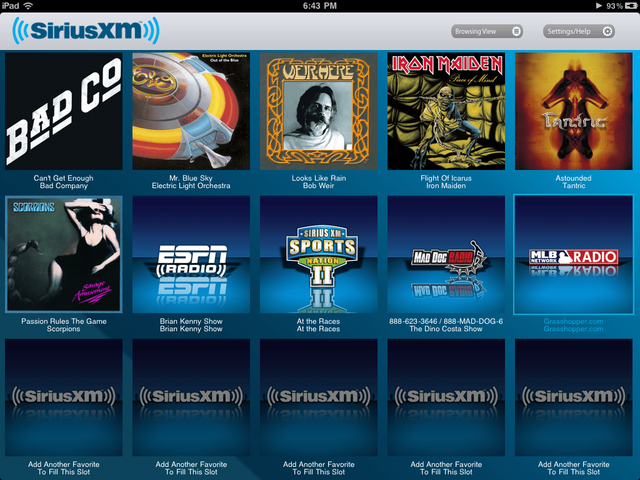Tap the SiriusXM logo in header

[x=86, y=31]
